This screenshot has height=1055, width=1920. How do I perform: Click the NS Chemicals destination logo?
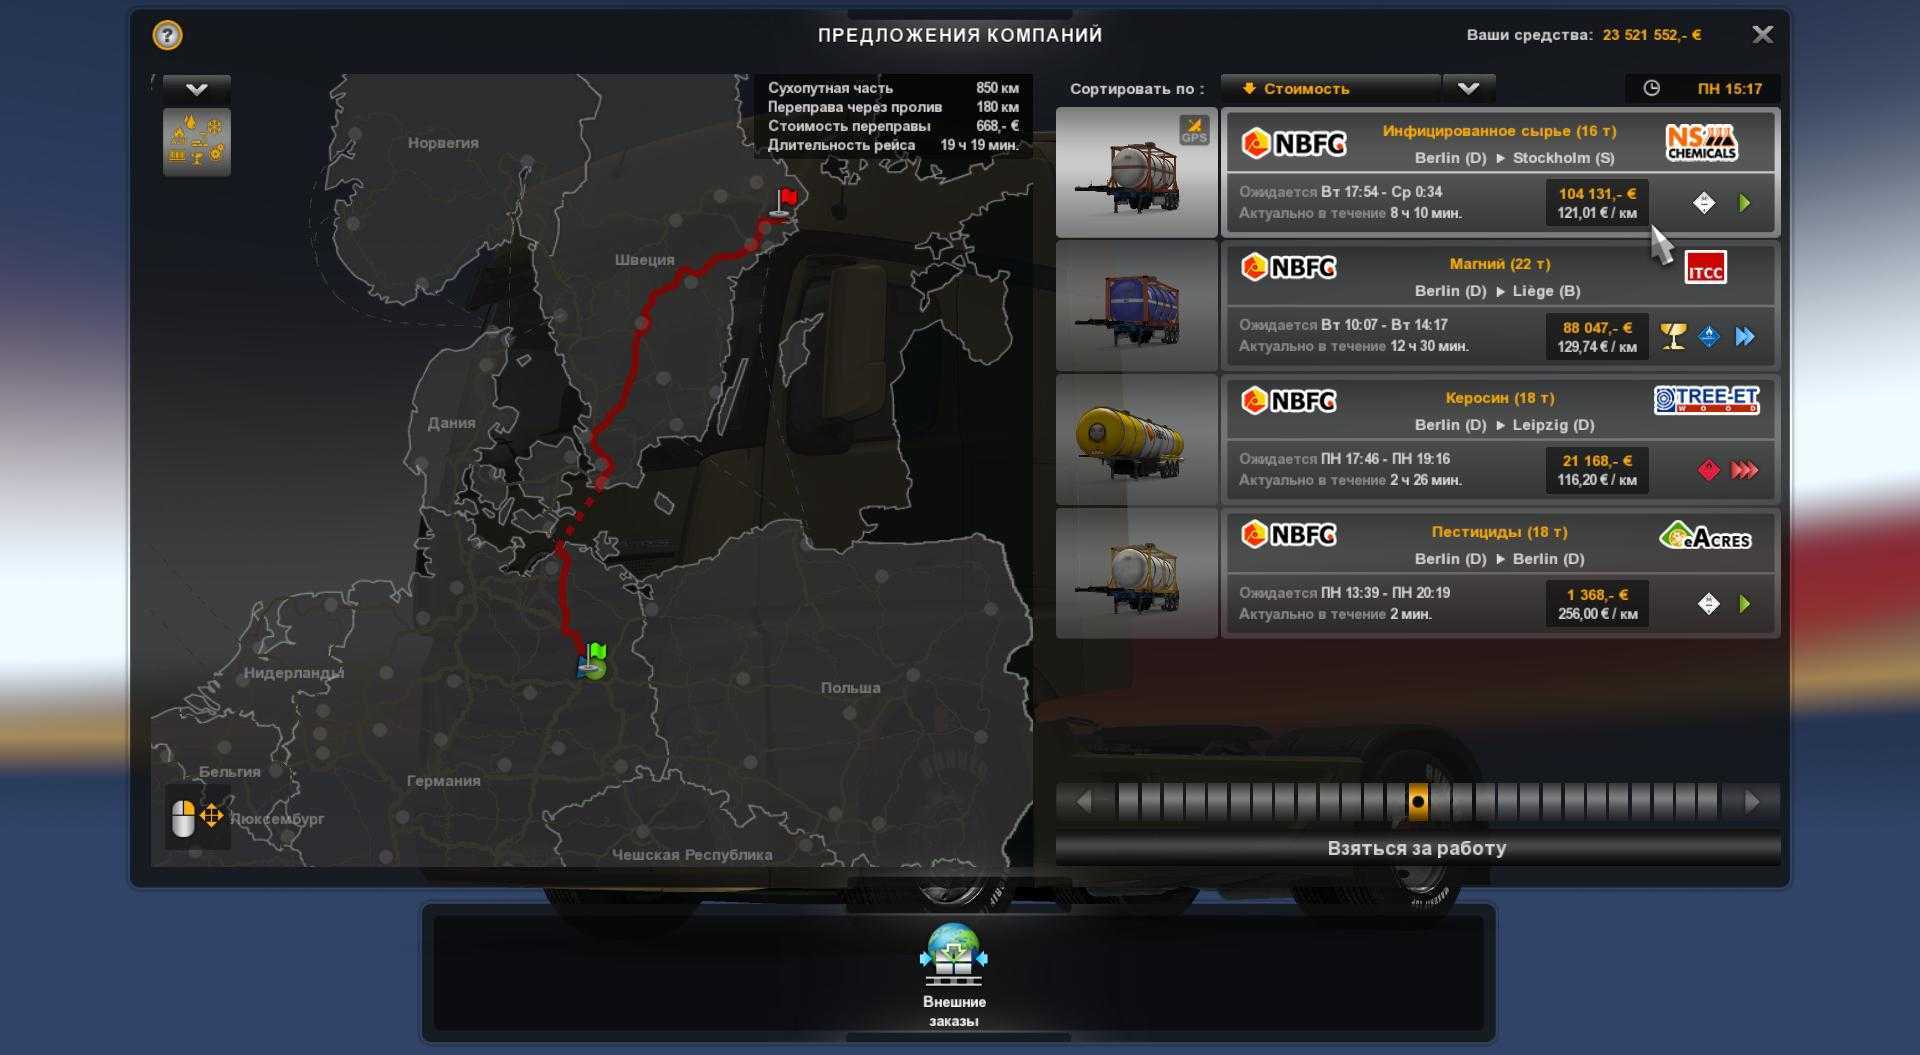click(x=1701, y=143)
